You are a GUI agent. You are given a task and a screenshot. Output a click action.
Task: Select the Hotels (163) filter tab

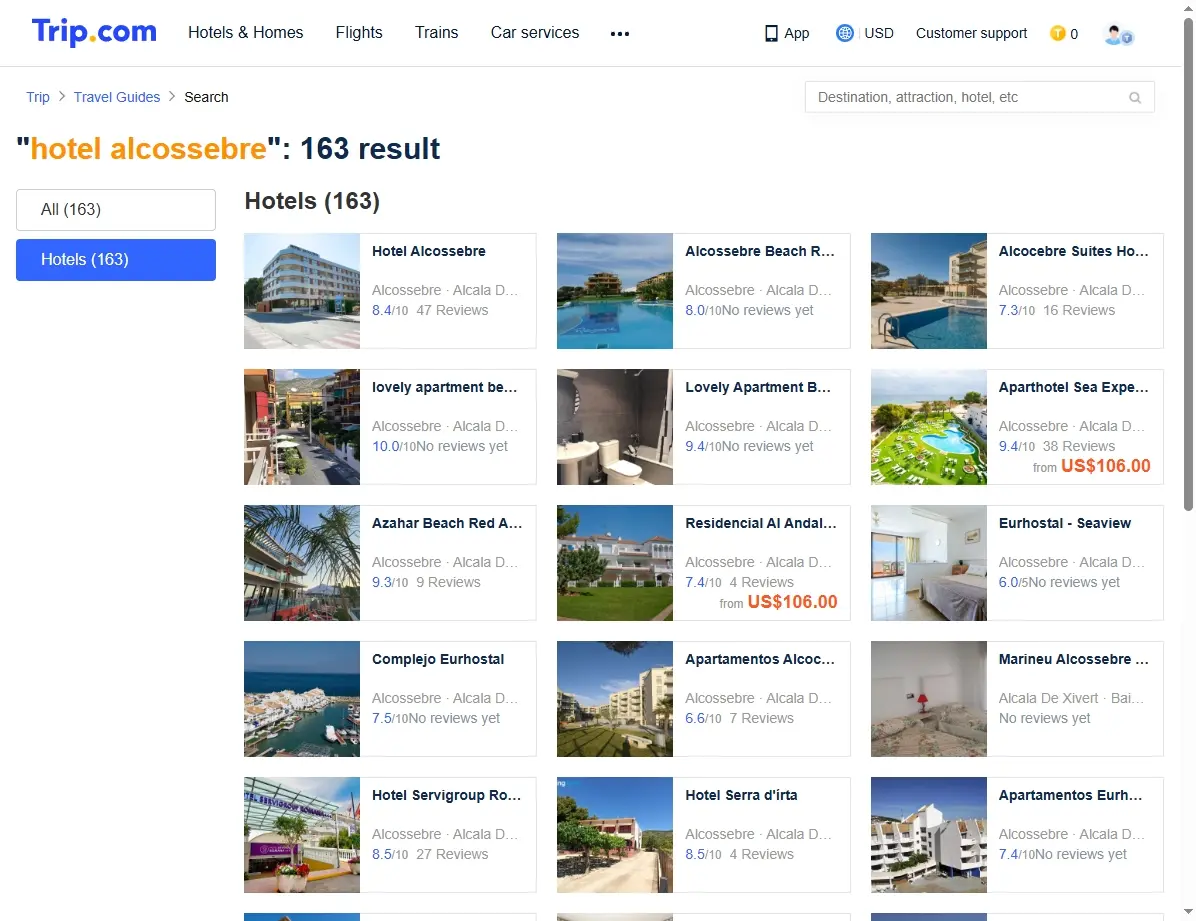coord(116,259)
